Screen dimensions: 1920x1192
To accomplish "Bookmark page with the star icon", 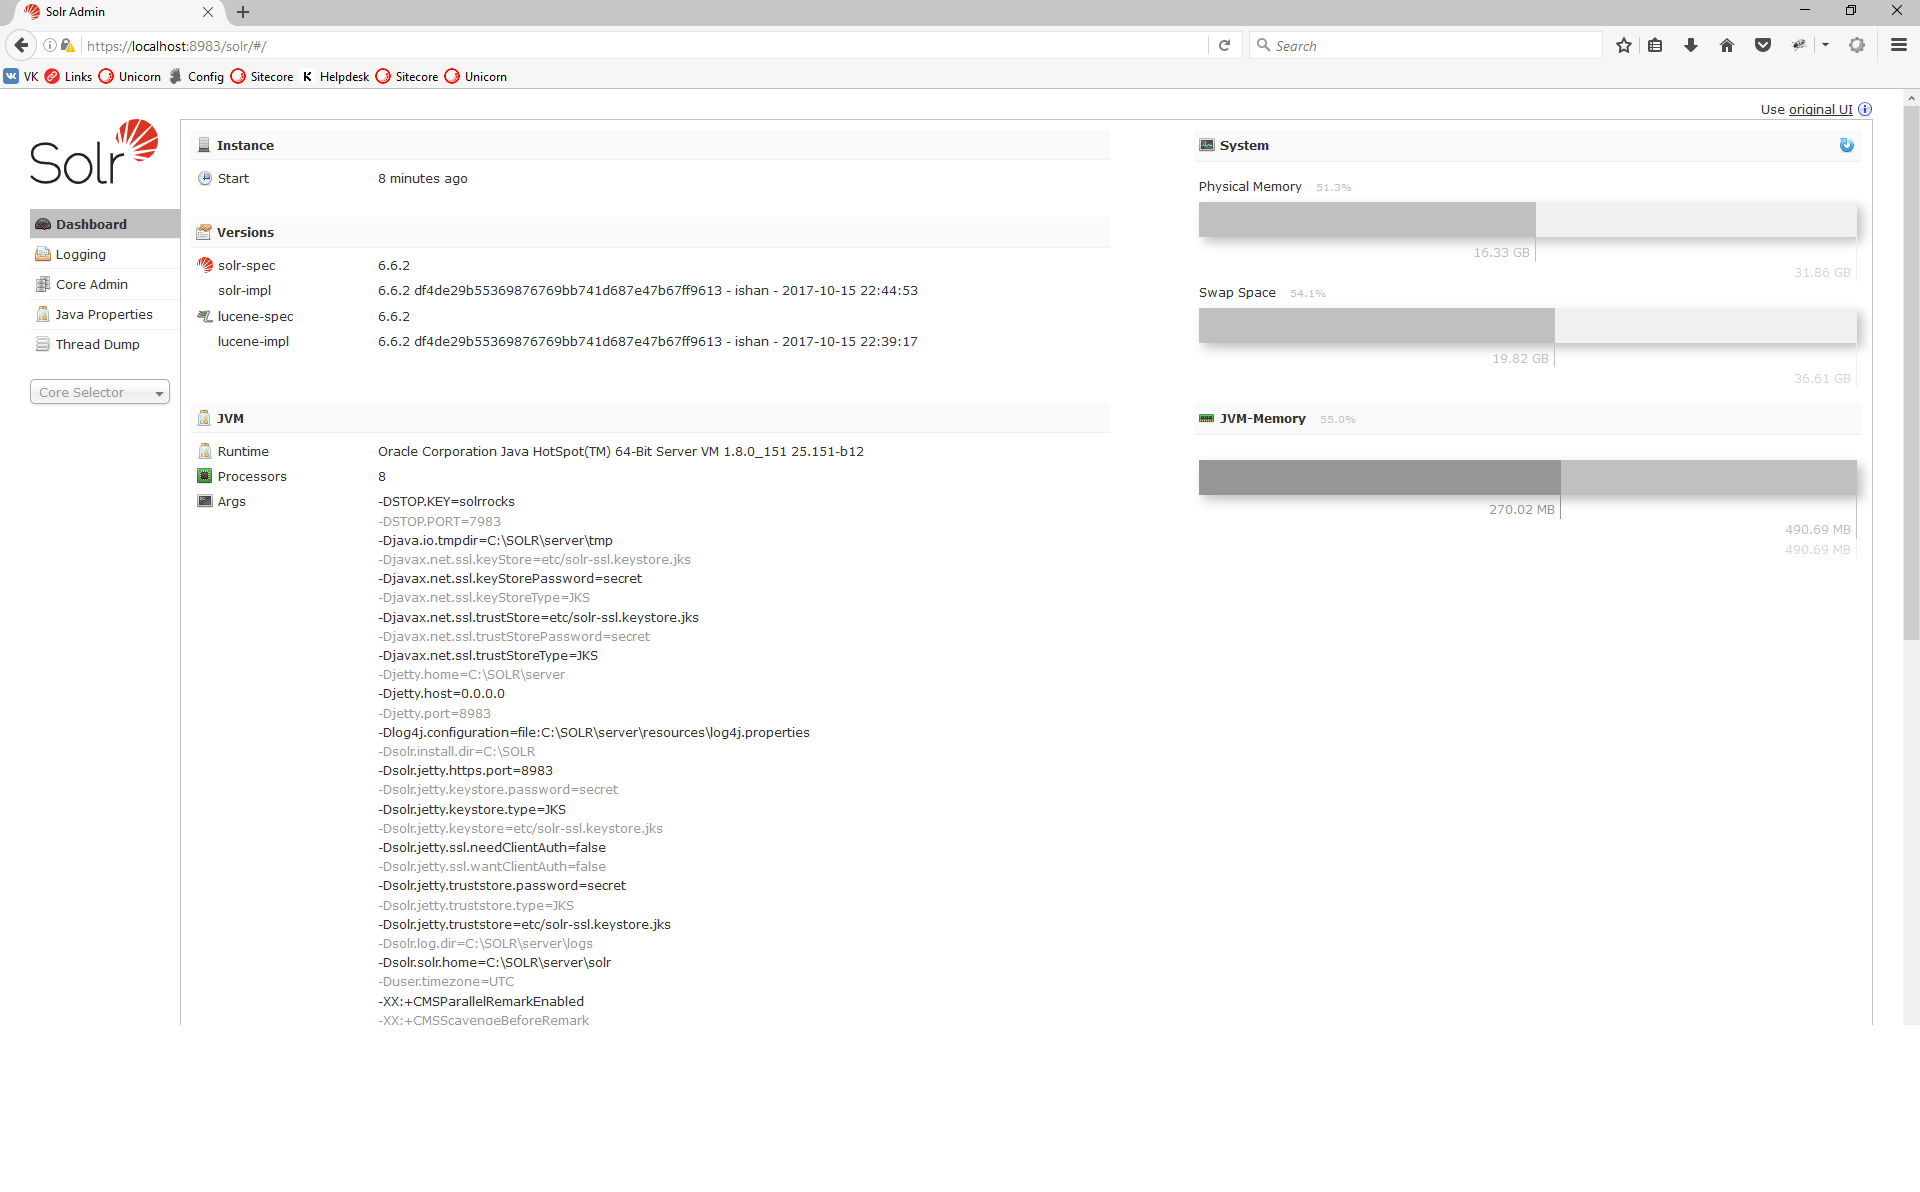I will (1624, 45).
